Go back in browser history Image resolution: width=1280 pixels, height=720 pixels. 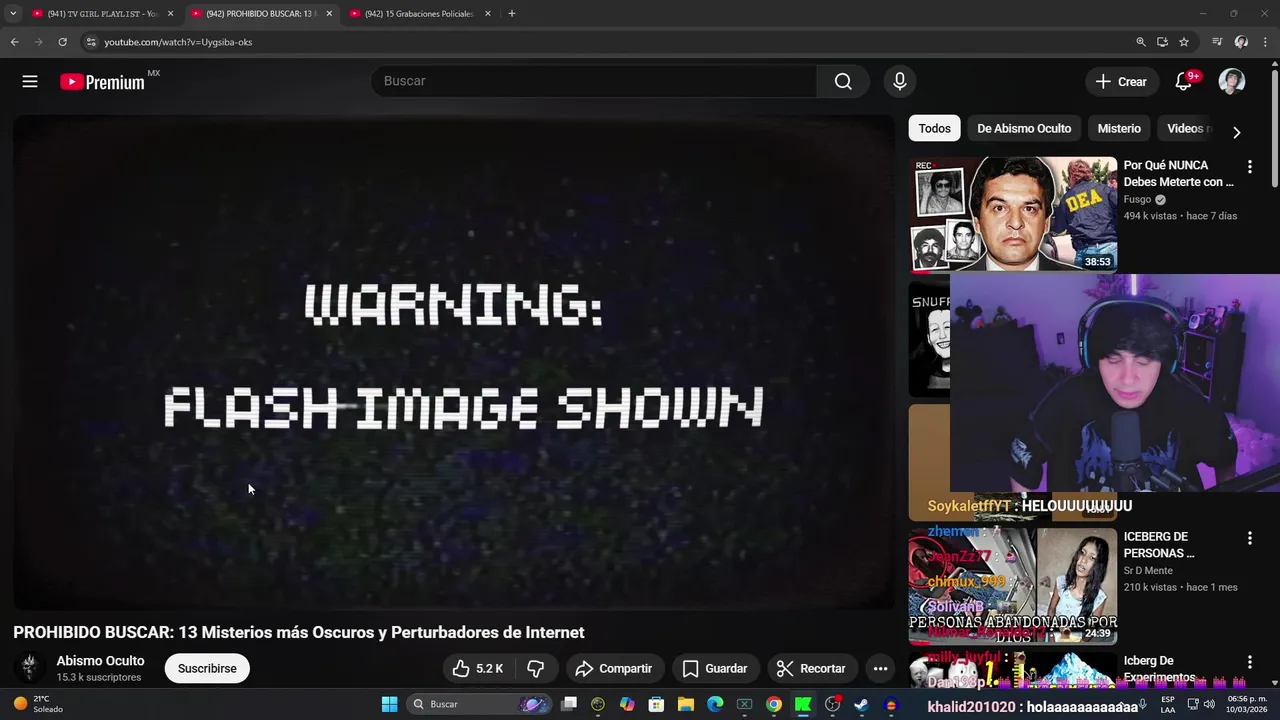14,42
